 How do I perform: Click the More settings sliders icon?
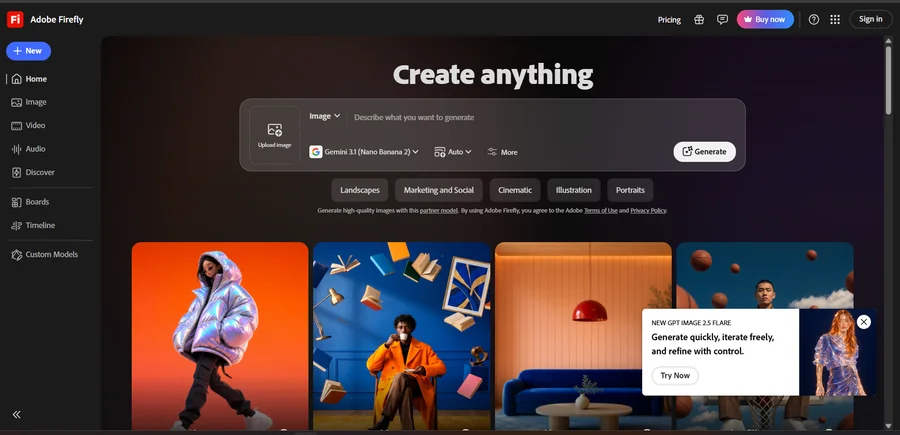click(x=492, y=152)
